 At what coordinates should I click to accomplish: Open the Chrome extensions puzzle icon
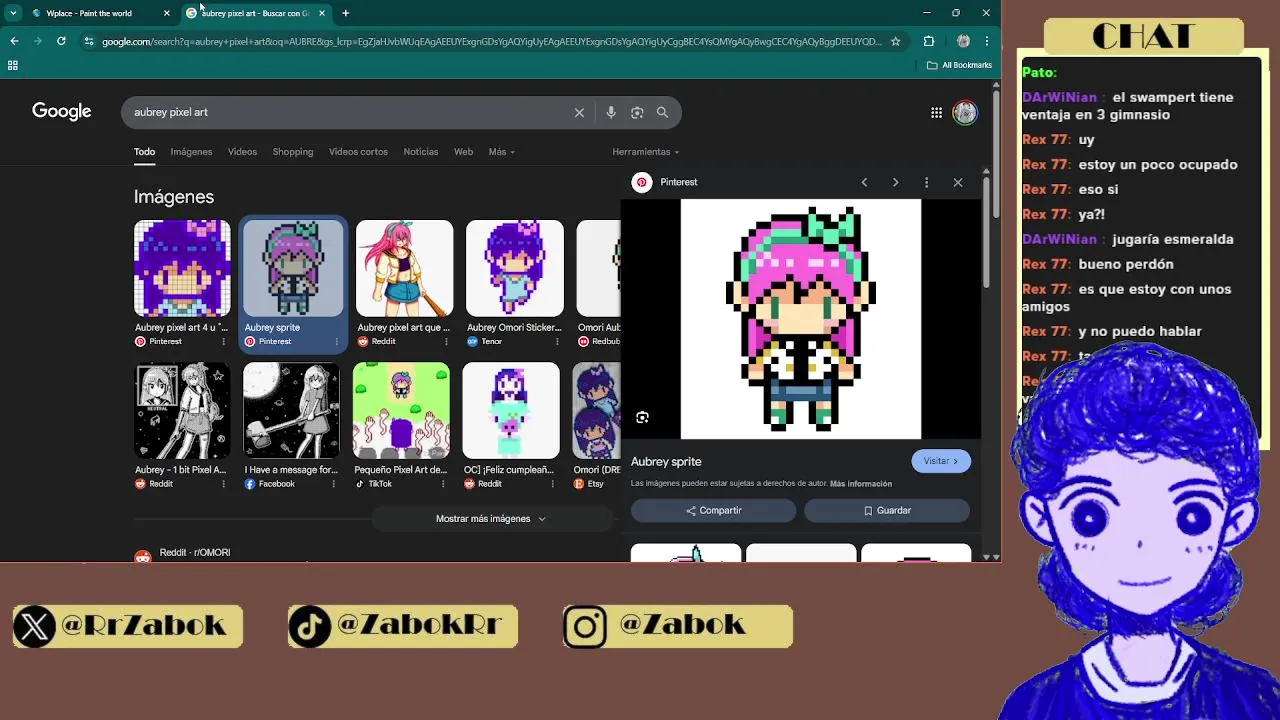[929, 41]
